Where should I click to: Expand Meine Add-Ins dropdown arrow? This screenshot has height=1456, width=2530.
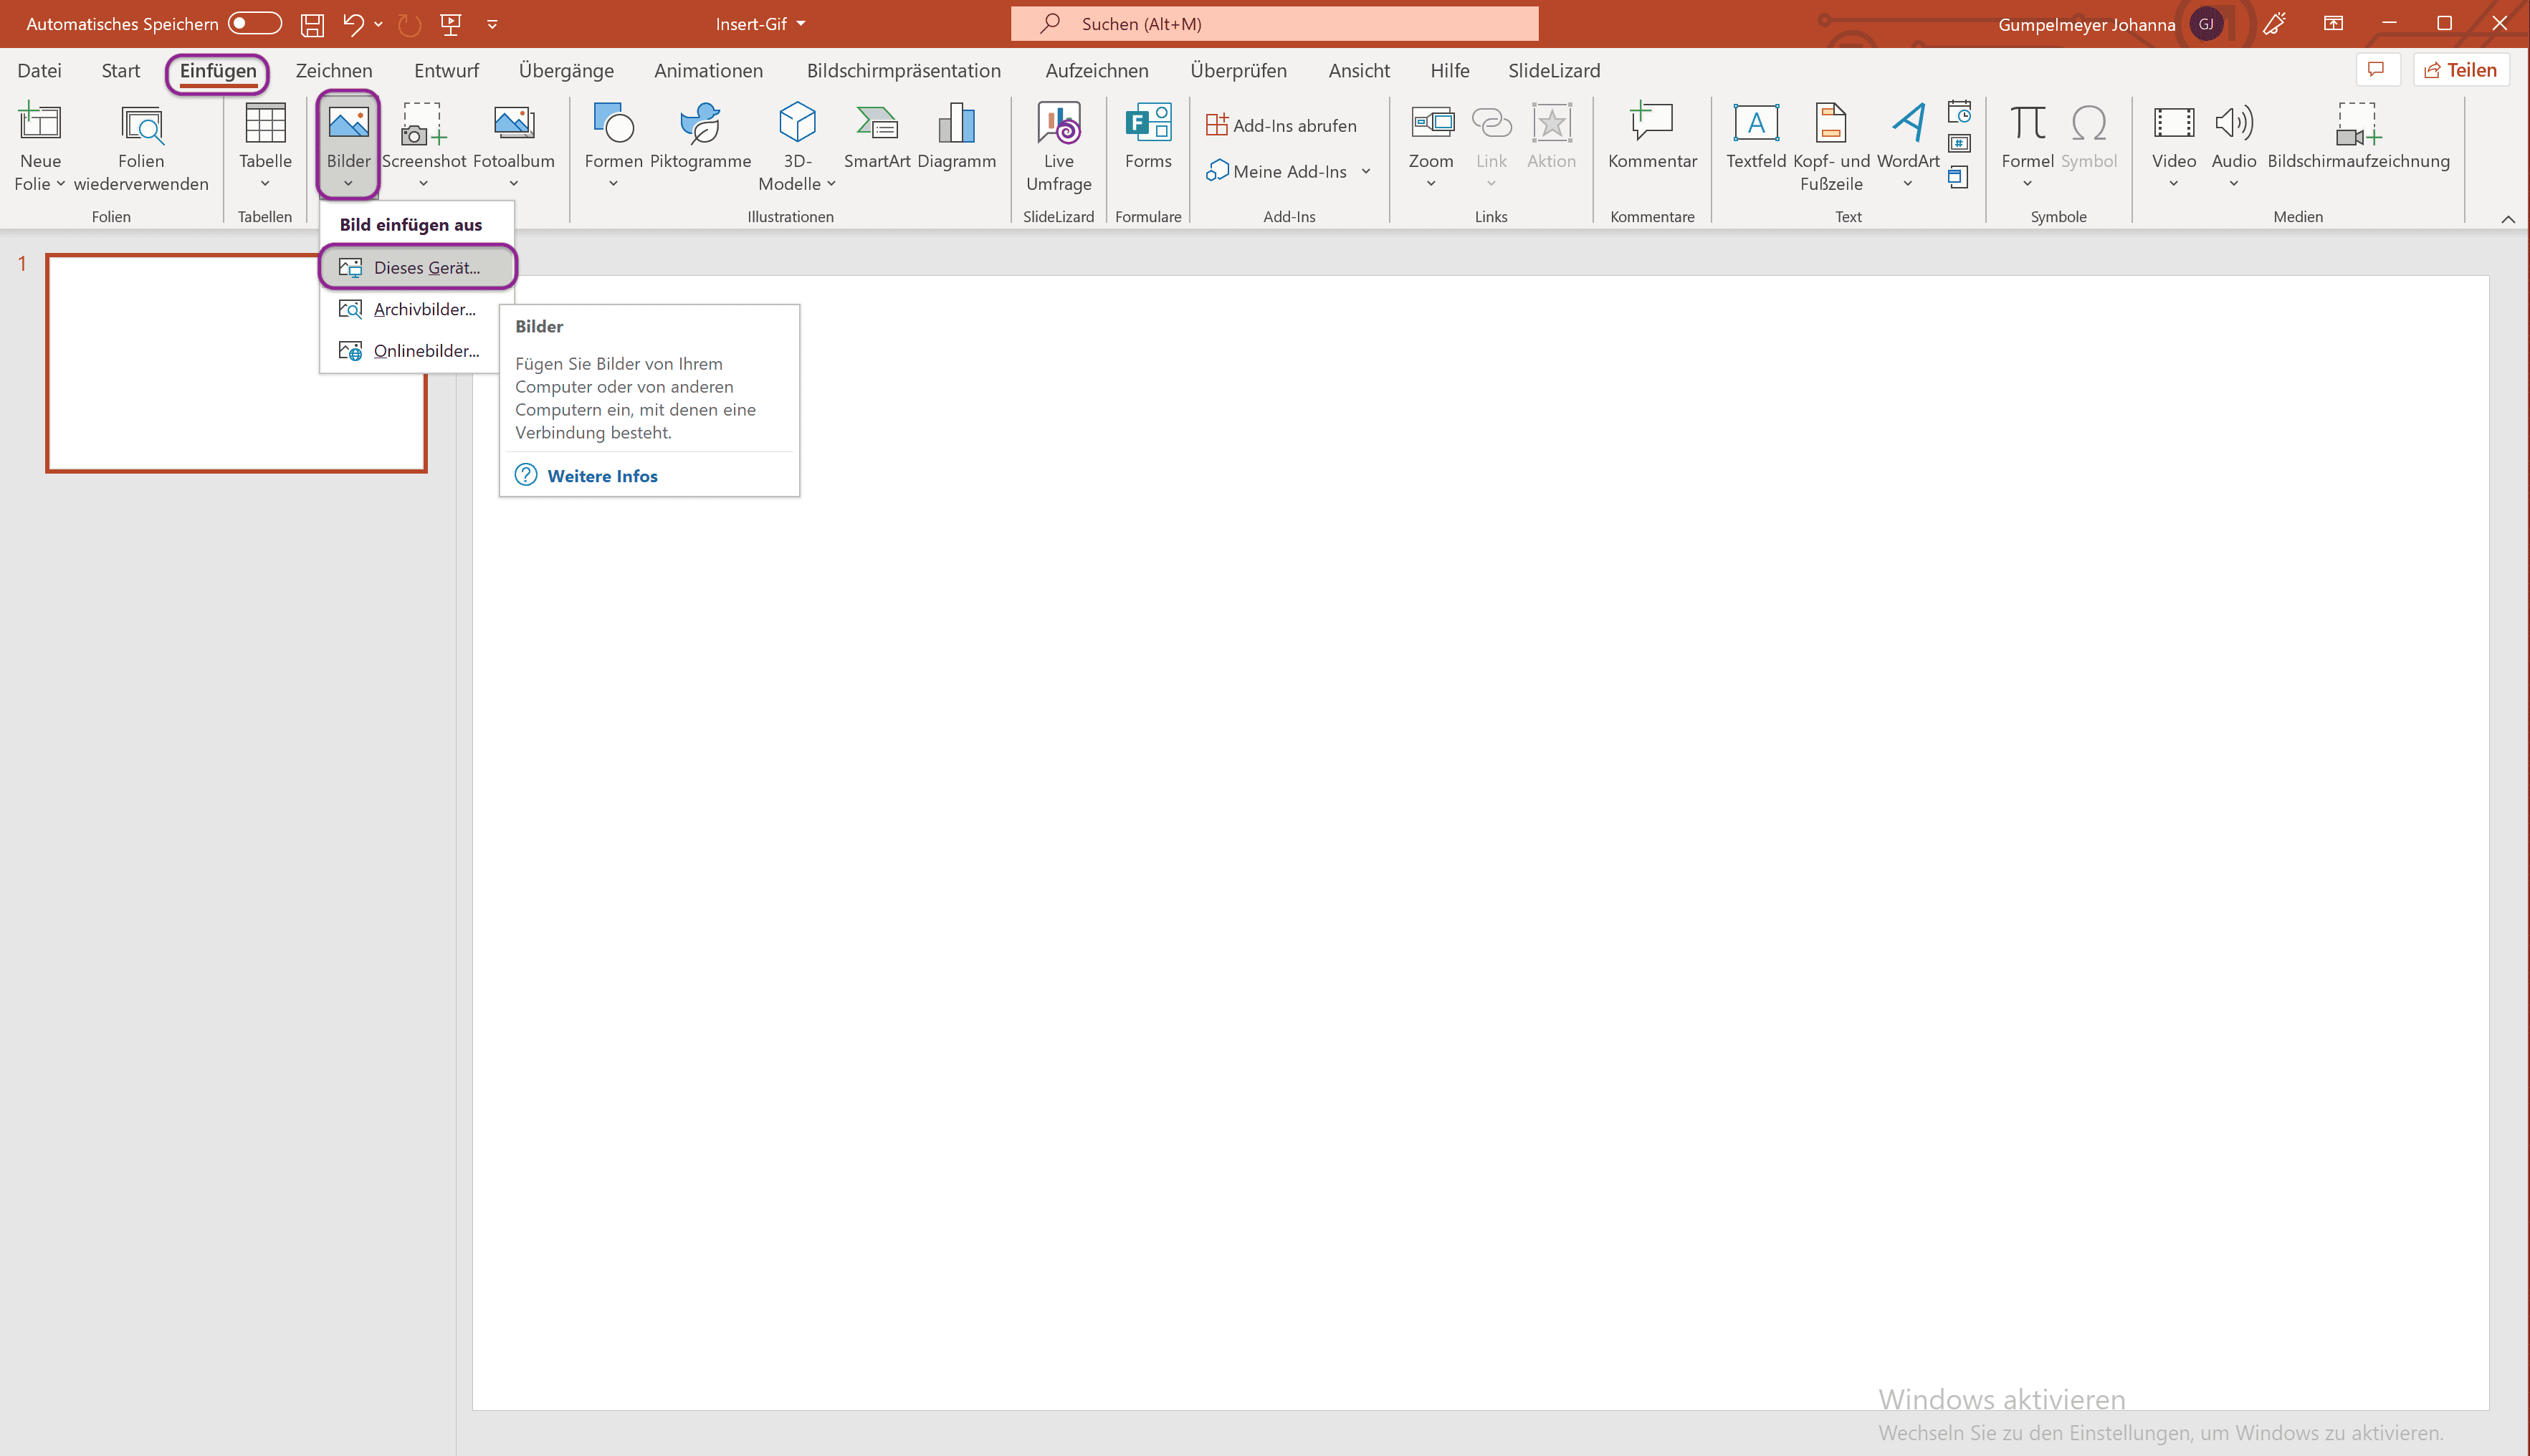pyautogui.click(x=1365, y=171)
